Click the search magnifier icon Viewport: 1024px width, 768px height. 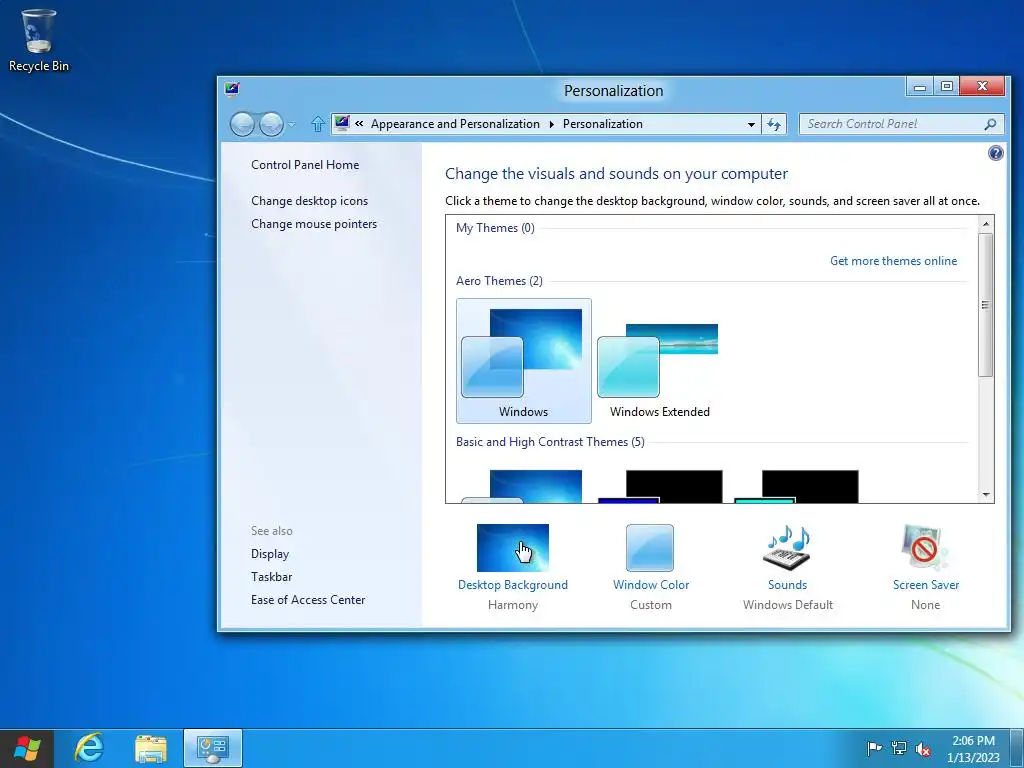click(x=990, y=124)
